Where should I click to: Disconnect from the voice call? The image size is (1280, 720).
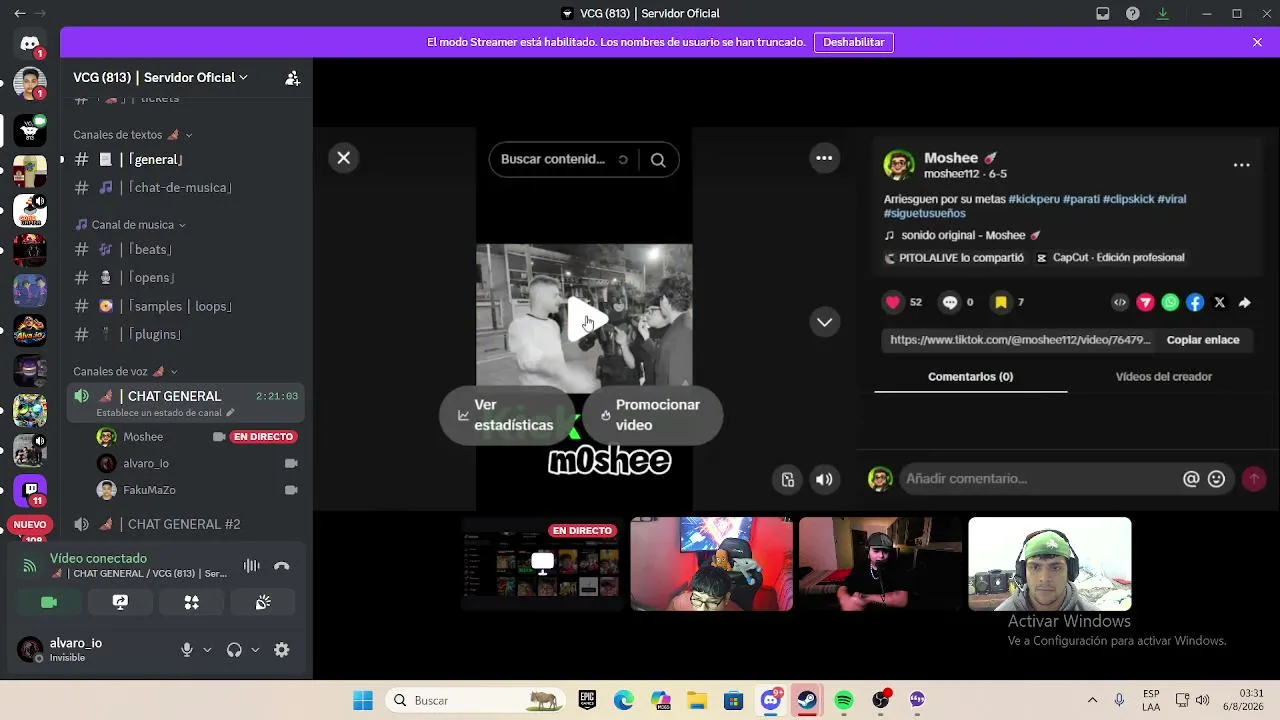point(282,566)
